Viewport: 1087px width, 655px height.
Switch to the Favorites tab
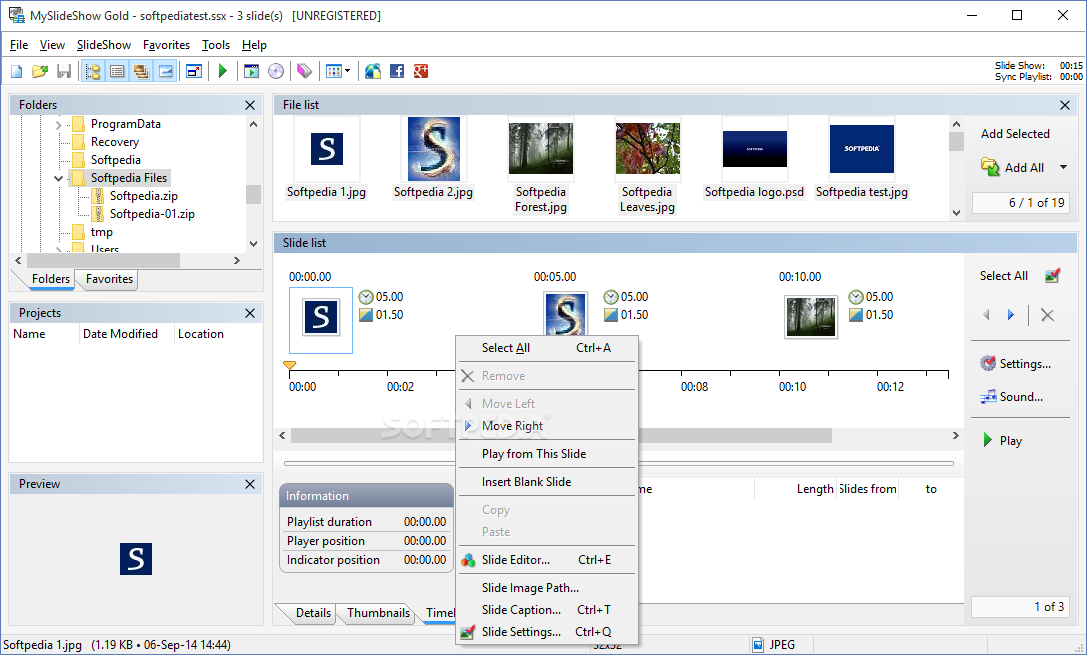tap(109, 279)
